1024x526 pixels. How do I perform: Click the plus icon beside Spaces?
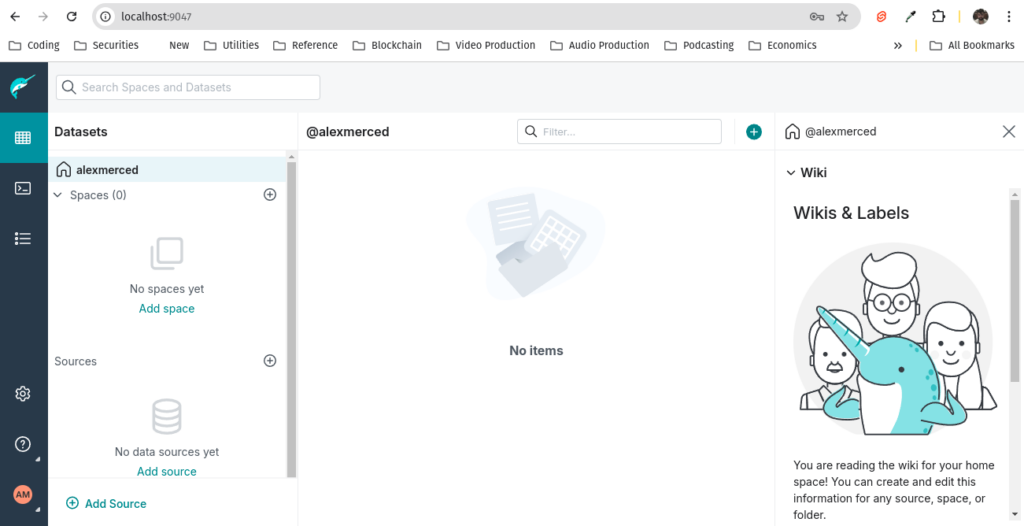point(270,195)
